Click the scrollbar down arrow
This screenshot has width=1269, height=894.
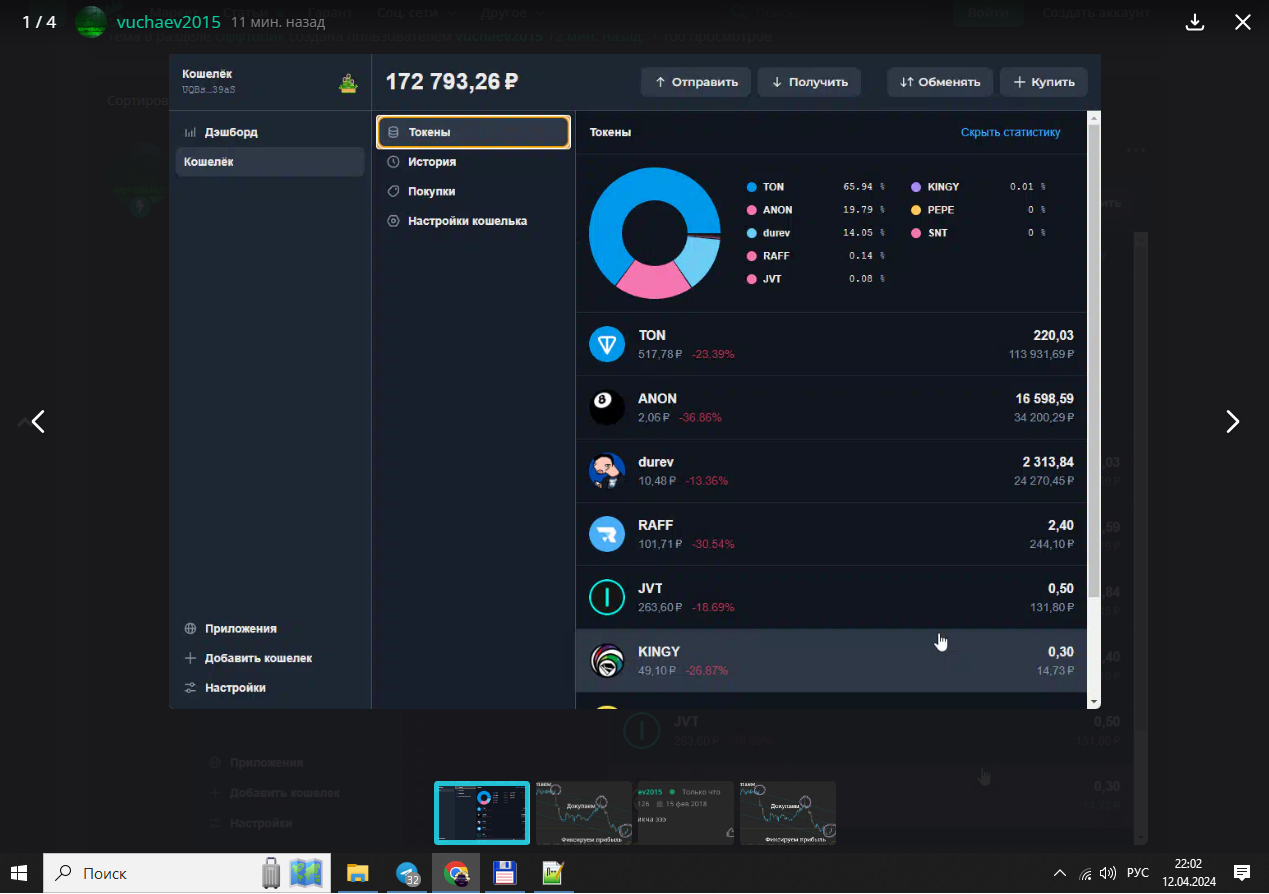(1094, 702)
